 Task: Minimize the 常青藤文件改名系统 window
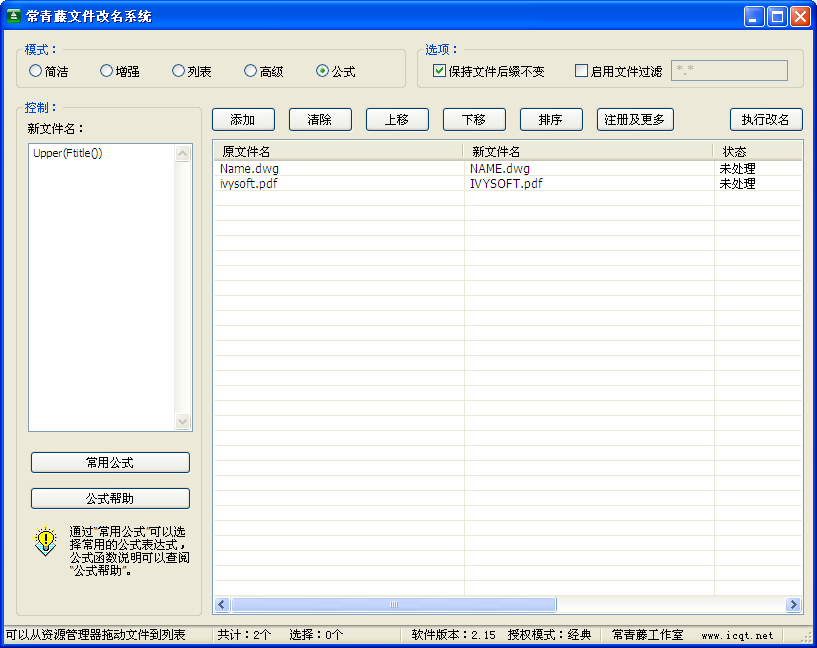click(x=754, y=17)
